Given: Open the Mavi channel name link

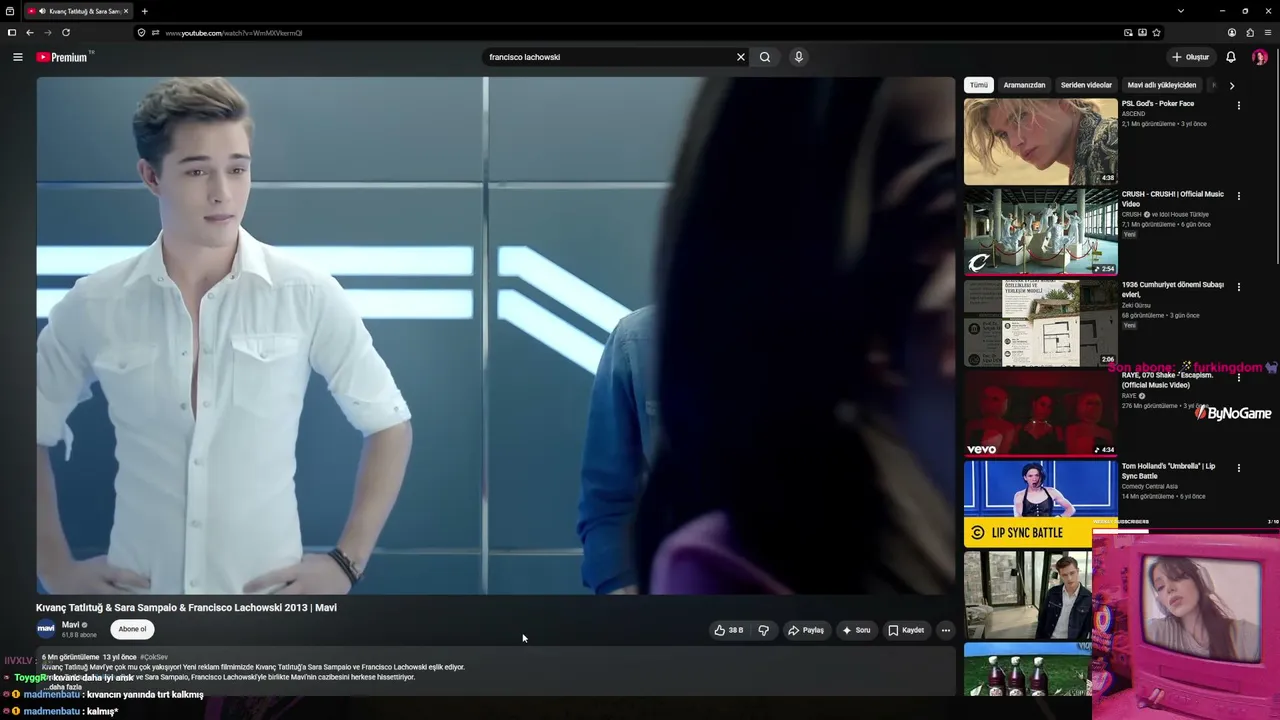Looking at the screenshot, I should click(x=70, y=625).
